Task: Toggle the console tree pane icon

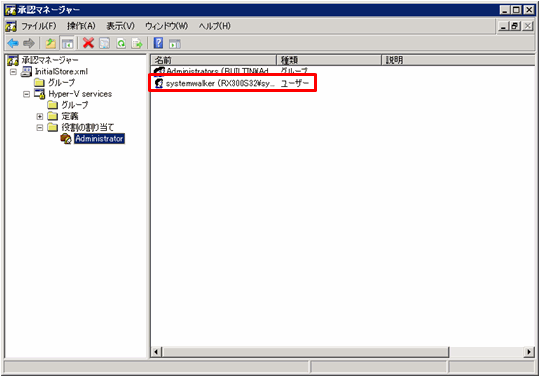Action: 68,43
